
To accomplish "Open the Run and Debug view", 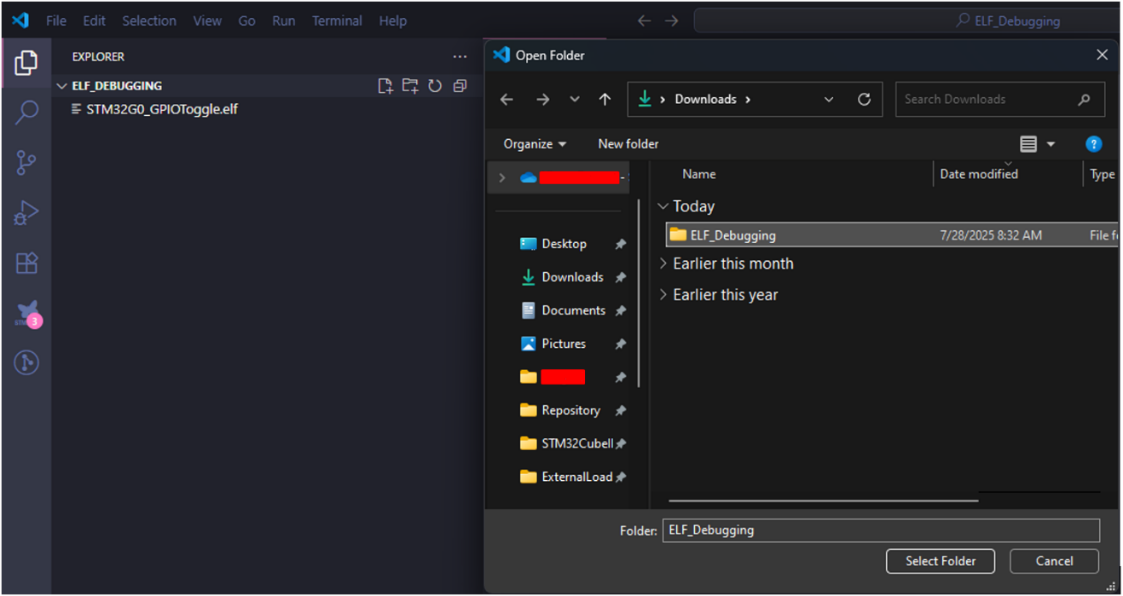I will [25, 212].
